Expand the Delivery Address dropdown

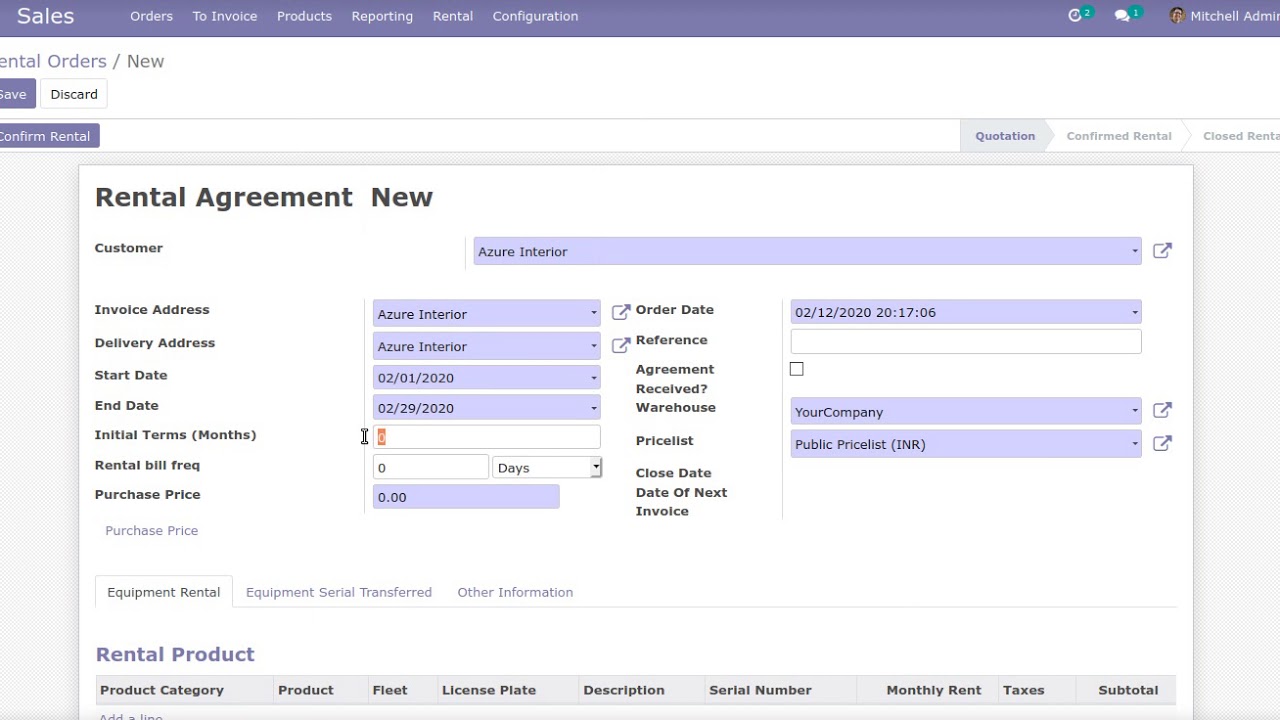(593, 346)
